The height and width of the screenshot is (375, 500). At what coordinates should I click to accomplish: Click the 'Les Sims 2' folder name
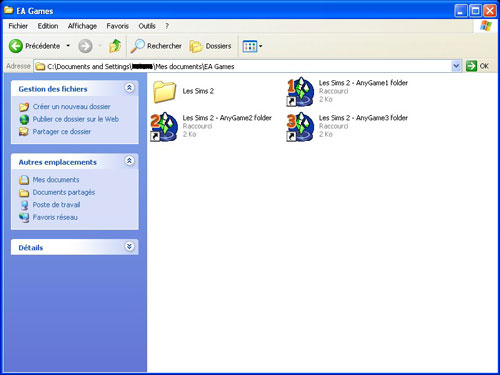click(198, 91)
